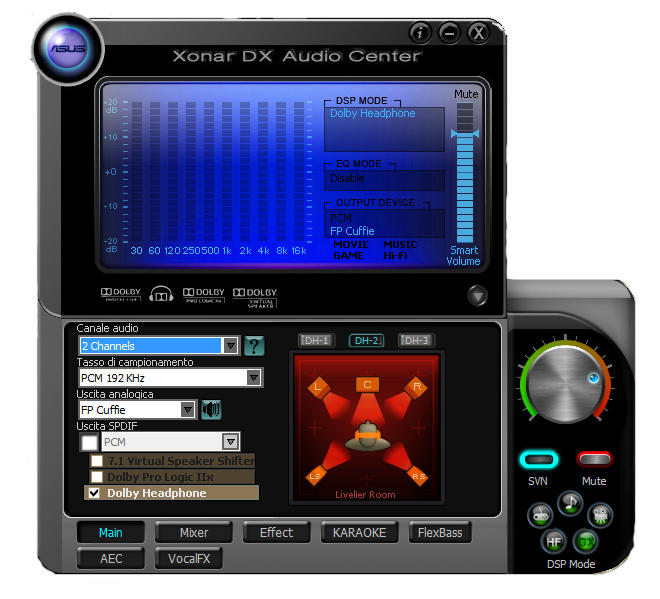The image size is (660, 599).
Task: Select the DH-3 room mode
Action: point(416,340)
